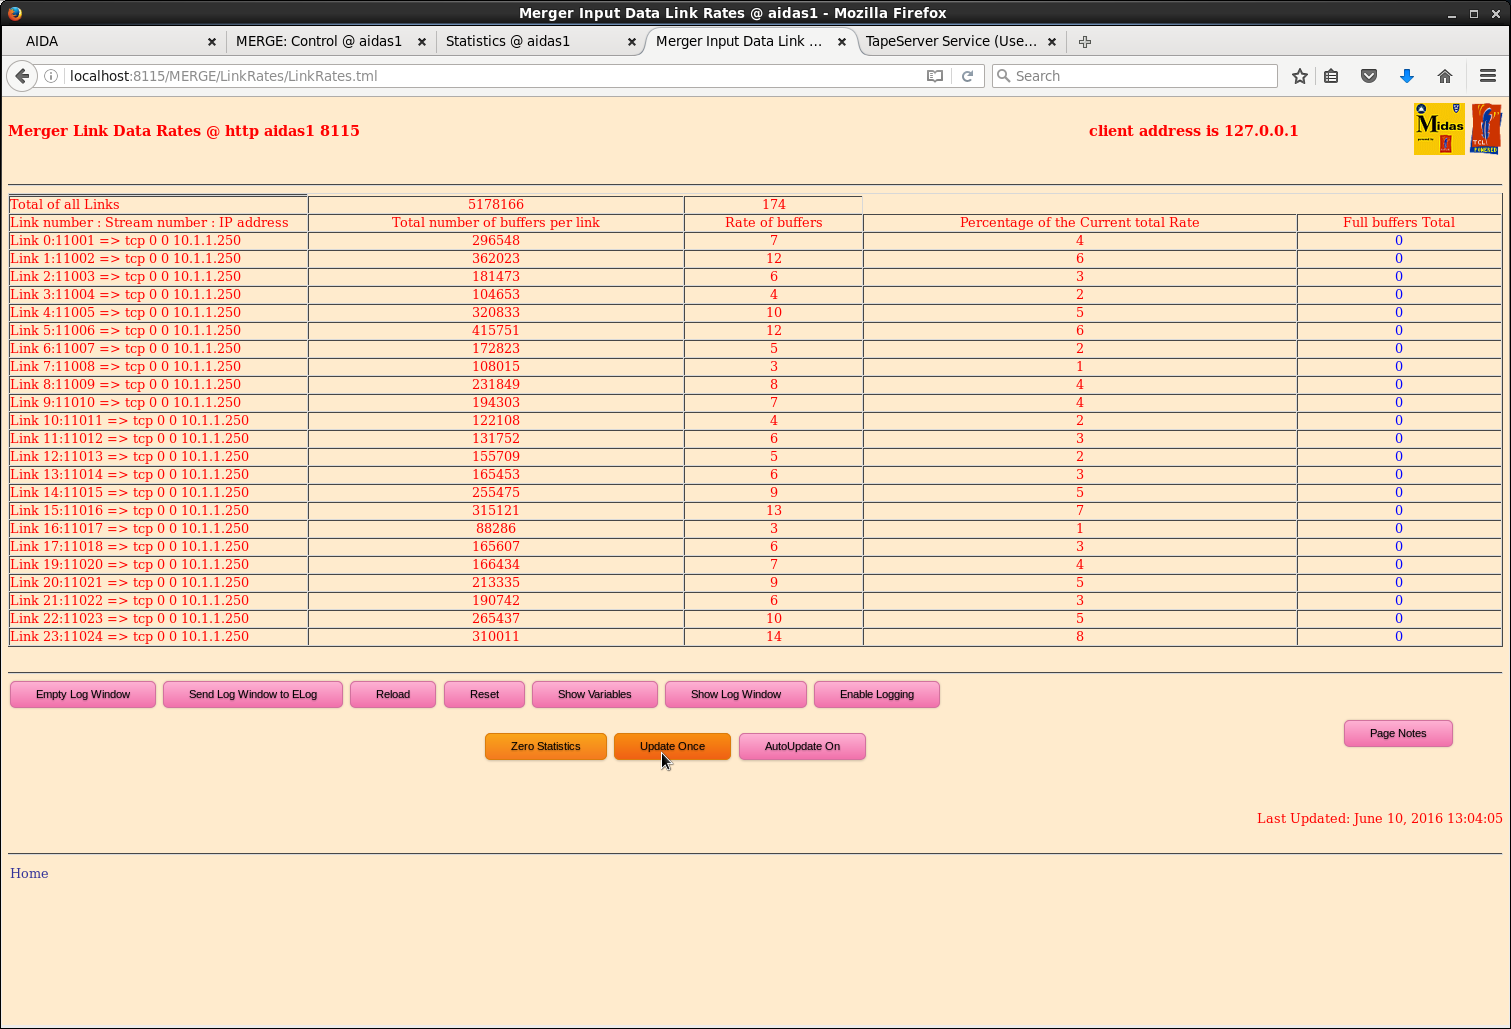Click Enable Logging button
Screen dimensions: 1511x1029
pyautogui.click(x=877, y=694)
